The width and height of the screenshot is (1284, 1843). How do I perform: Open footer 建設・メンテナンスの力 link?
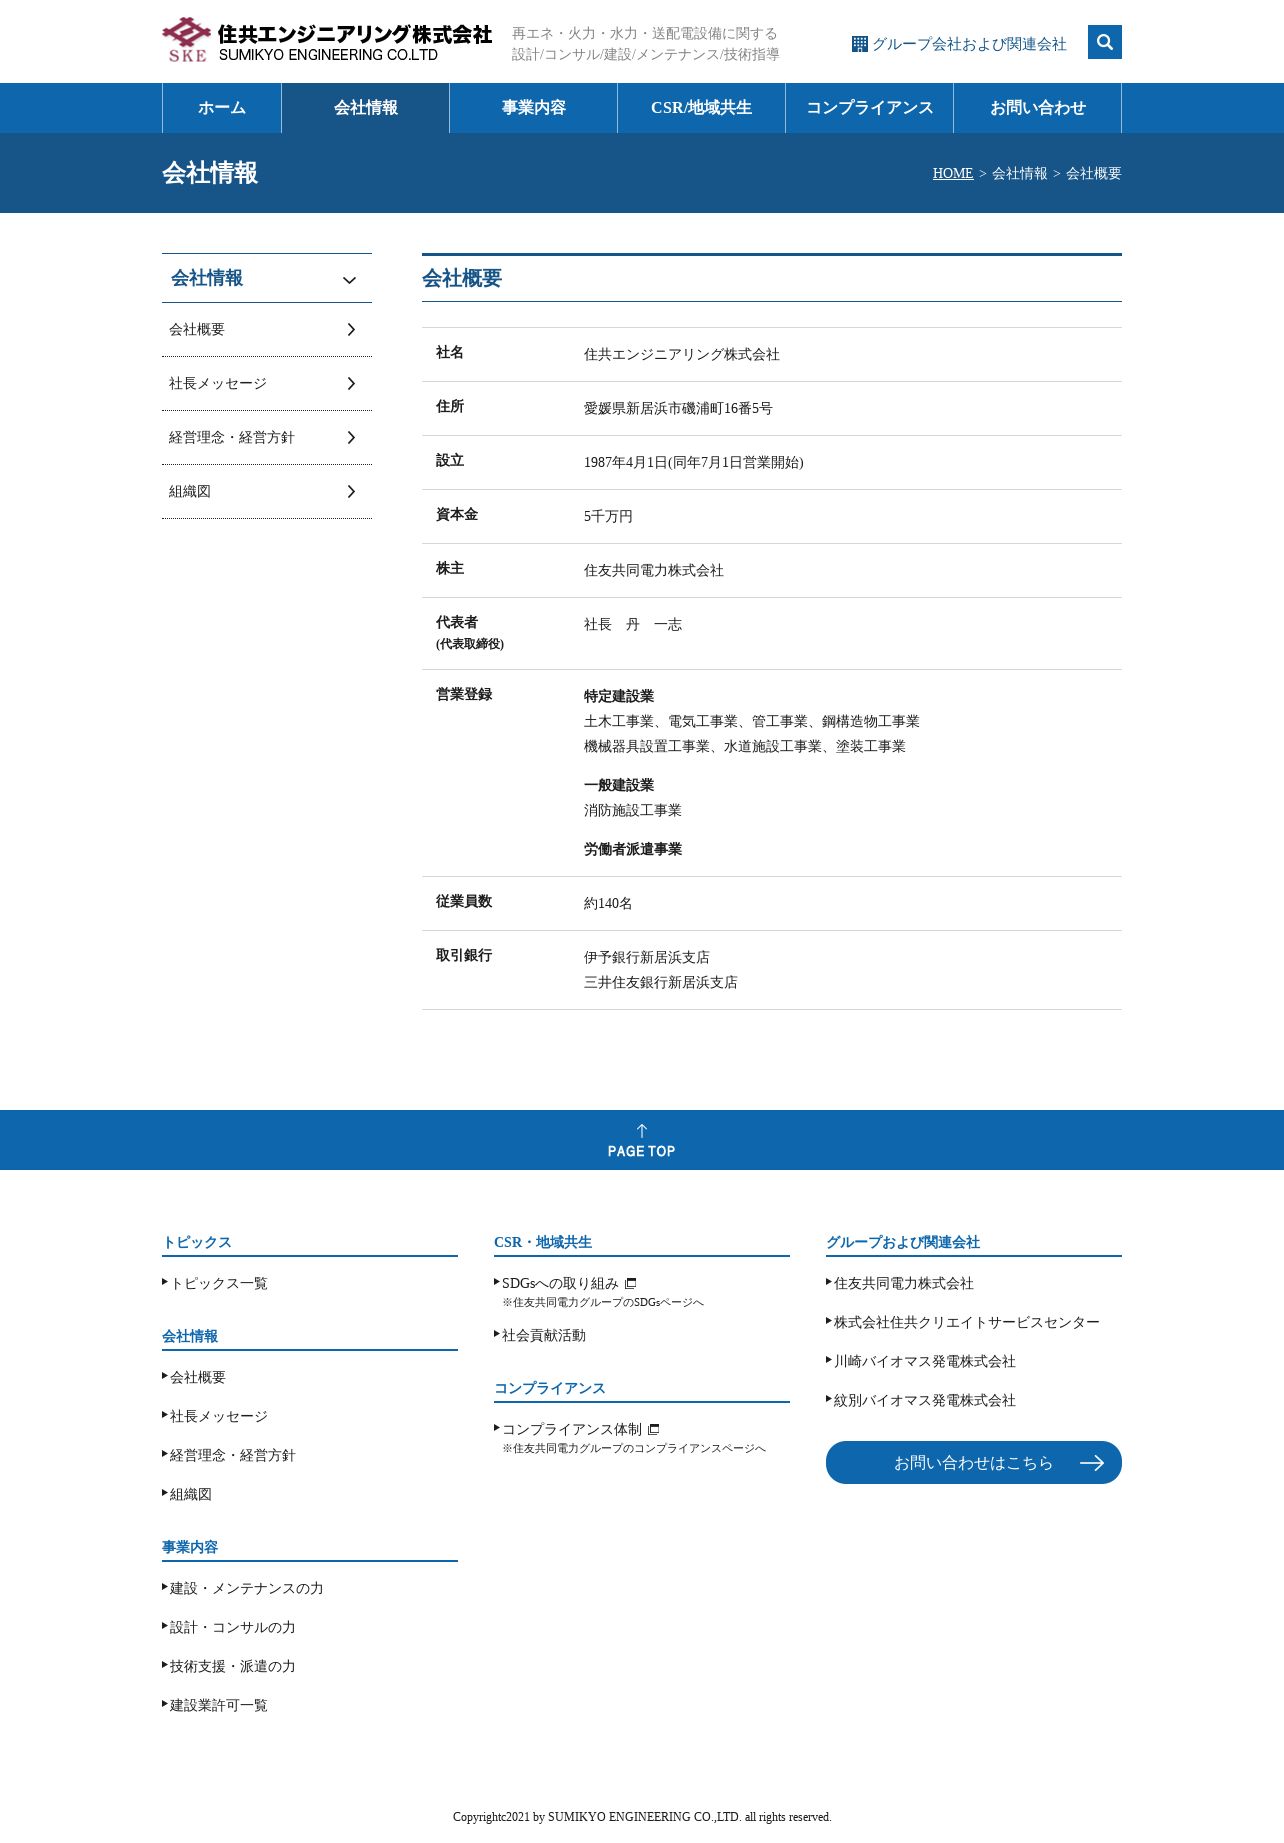247,1588
